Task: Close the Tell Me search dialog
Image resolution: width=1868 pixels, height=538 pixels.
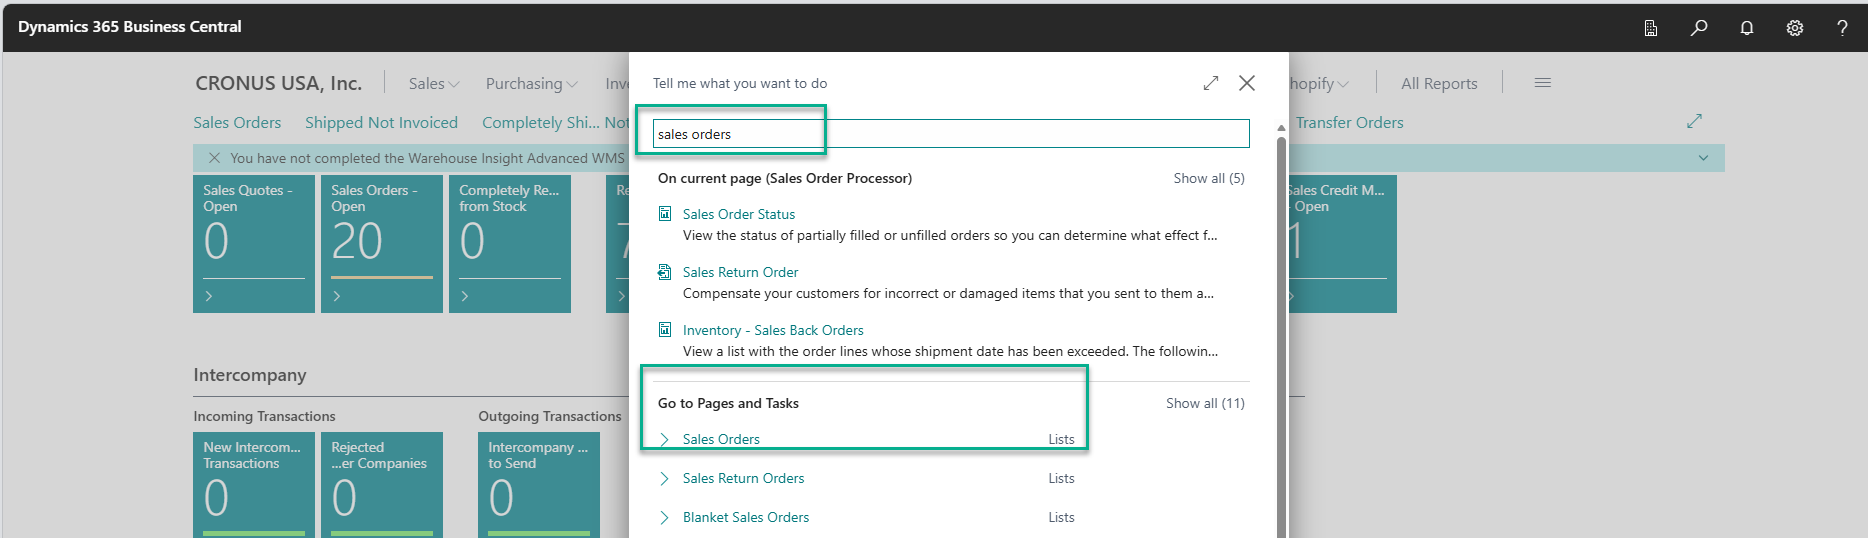Action: pyautogui.click(x=1247, y=83)
